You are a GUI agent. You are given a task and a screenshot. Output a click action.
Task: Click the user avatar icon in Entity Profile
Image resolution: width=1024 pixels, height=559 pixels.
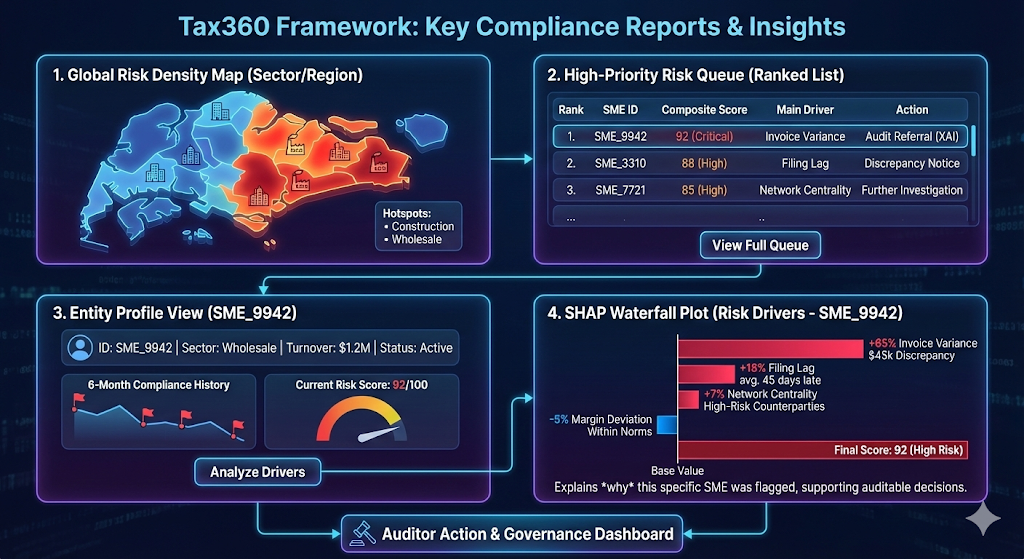coord(78,348)
